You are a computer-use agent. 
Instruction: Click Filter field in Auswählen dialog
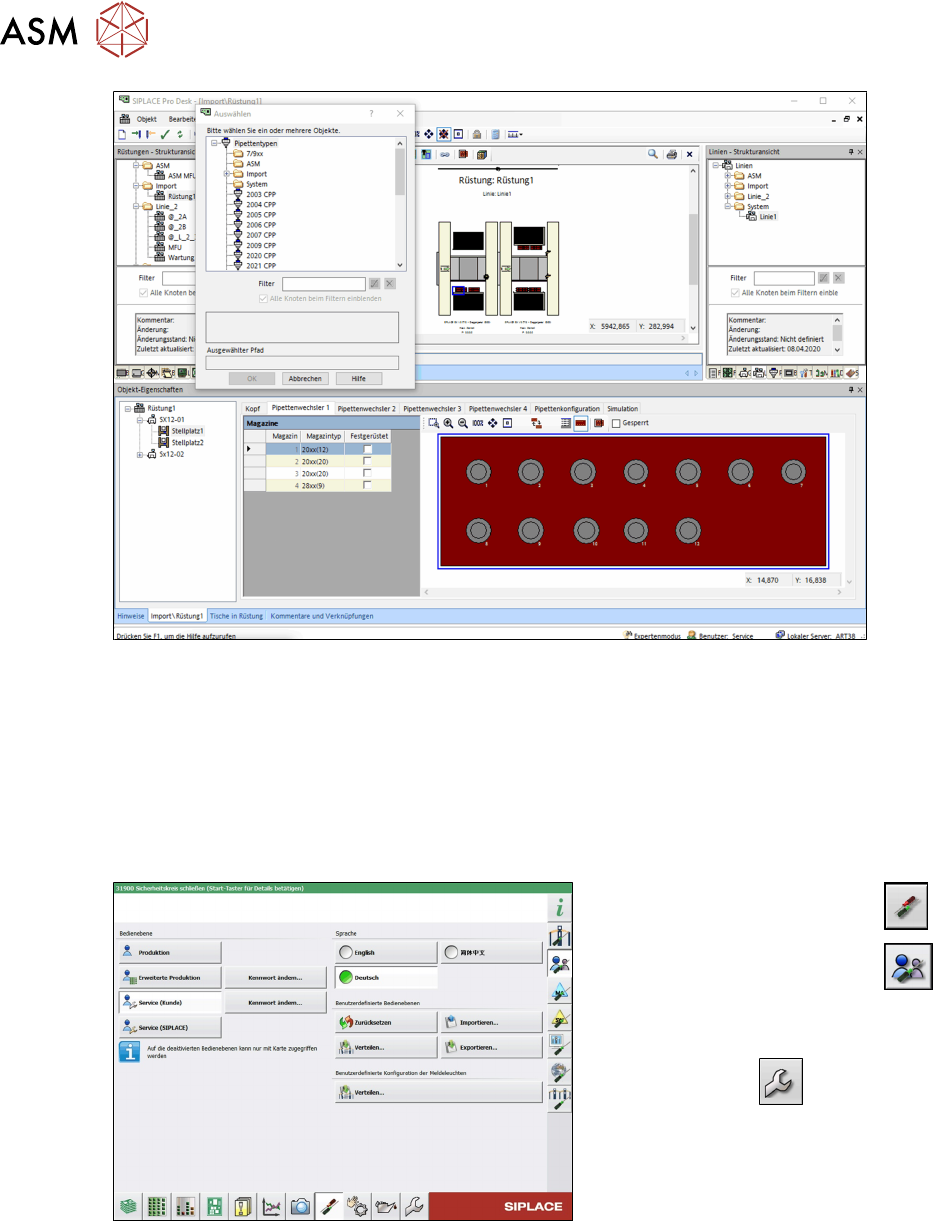pyautogui.click(x=324, y=284)
